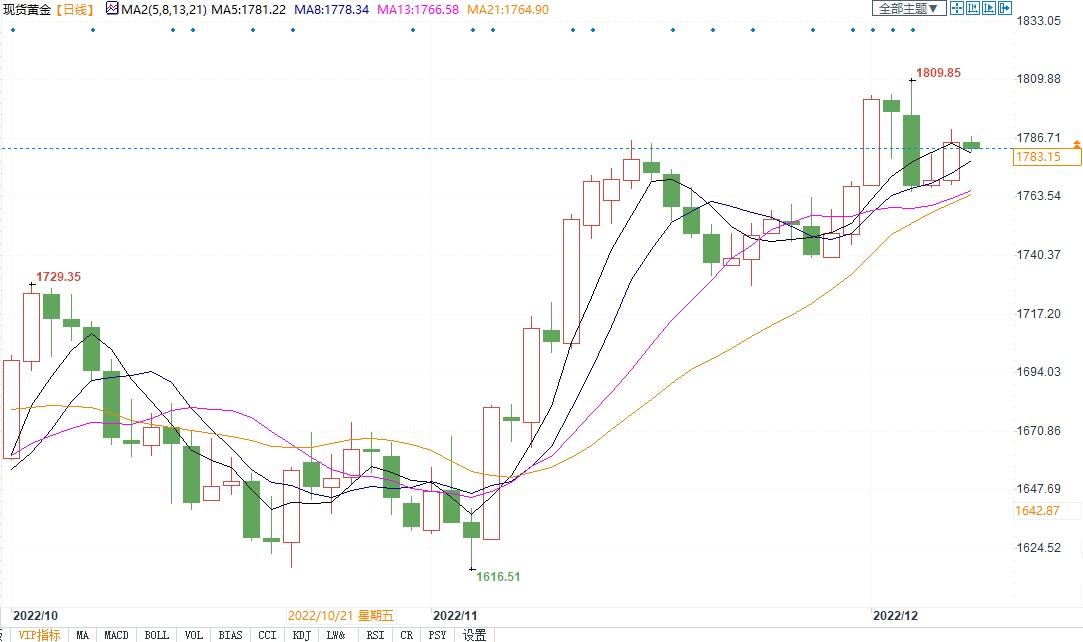Viewport: 1083px width, 642px height.
Task: Open the VIP指标 tab
Action: point(39,635)
